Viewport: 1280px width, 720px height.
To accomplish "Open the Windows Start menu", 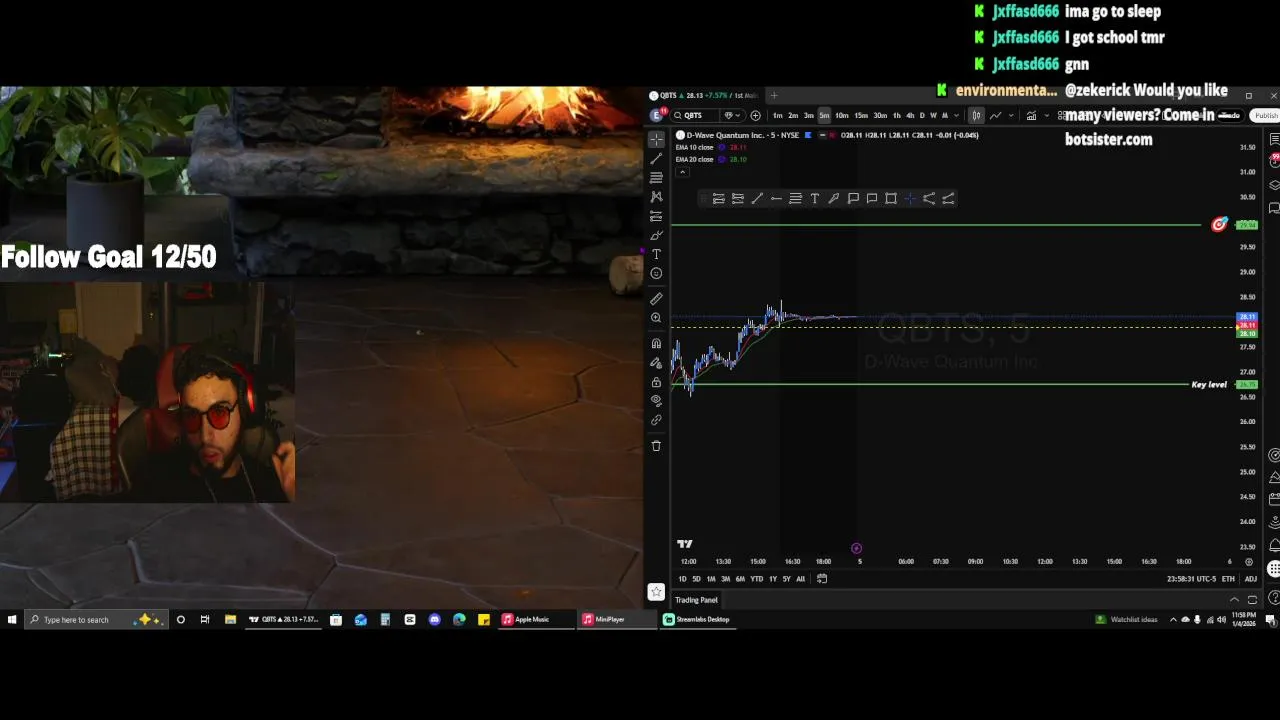I will [11, 619].
